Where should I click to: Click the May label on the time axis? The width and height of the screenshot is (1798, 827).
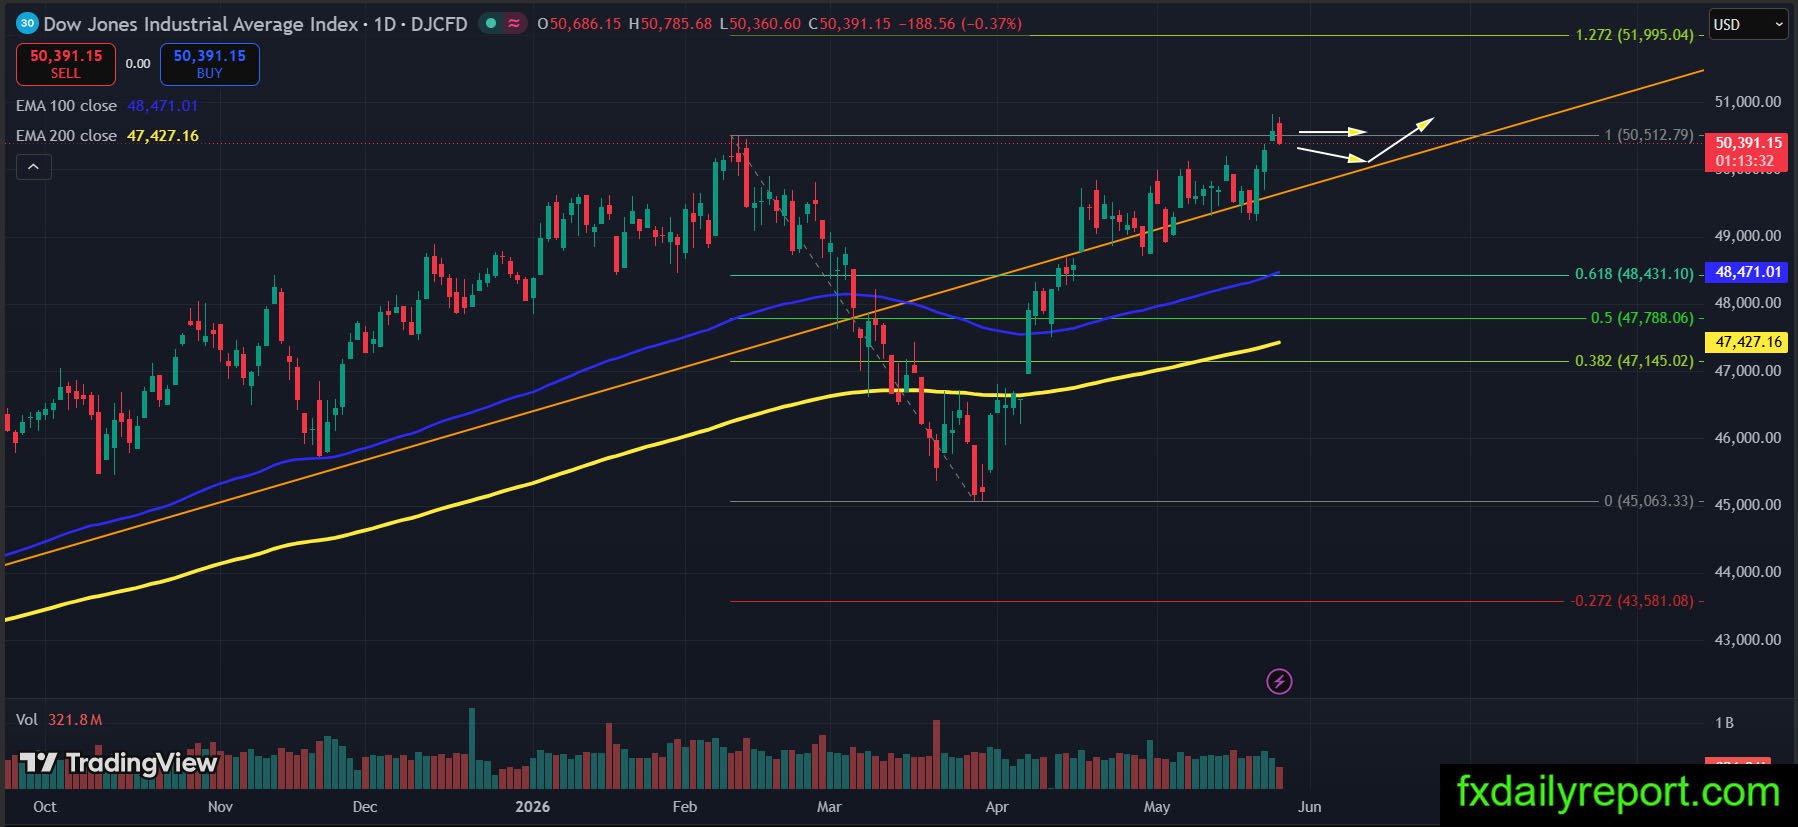coord(1157,807)
